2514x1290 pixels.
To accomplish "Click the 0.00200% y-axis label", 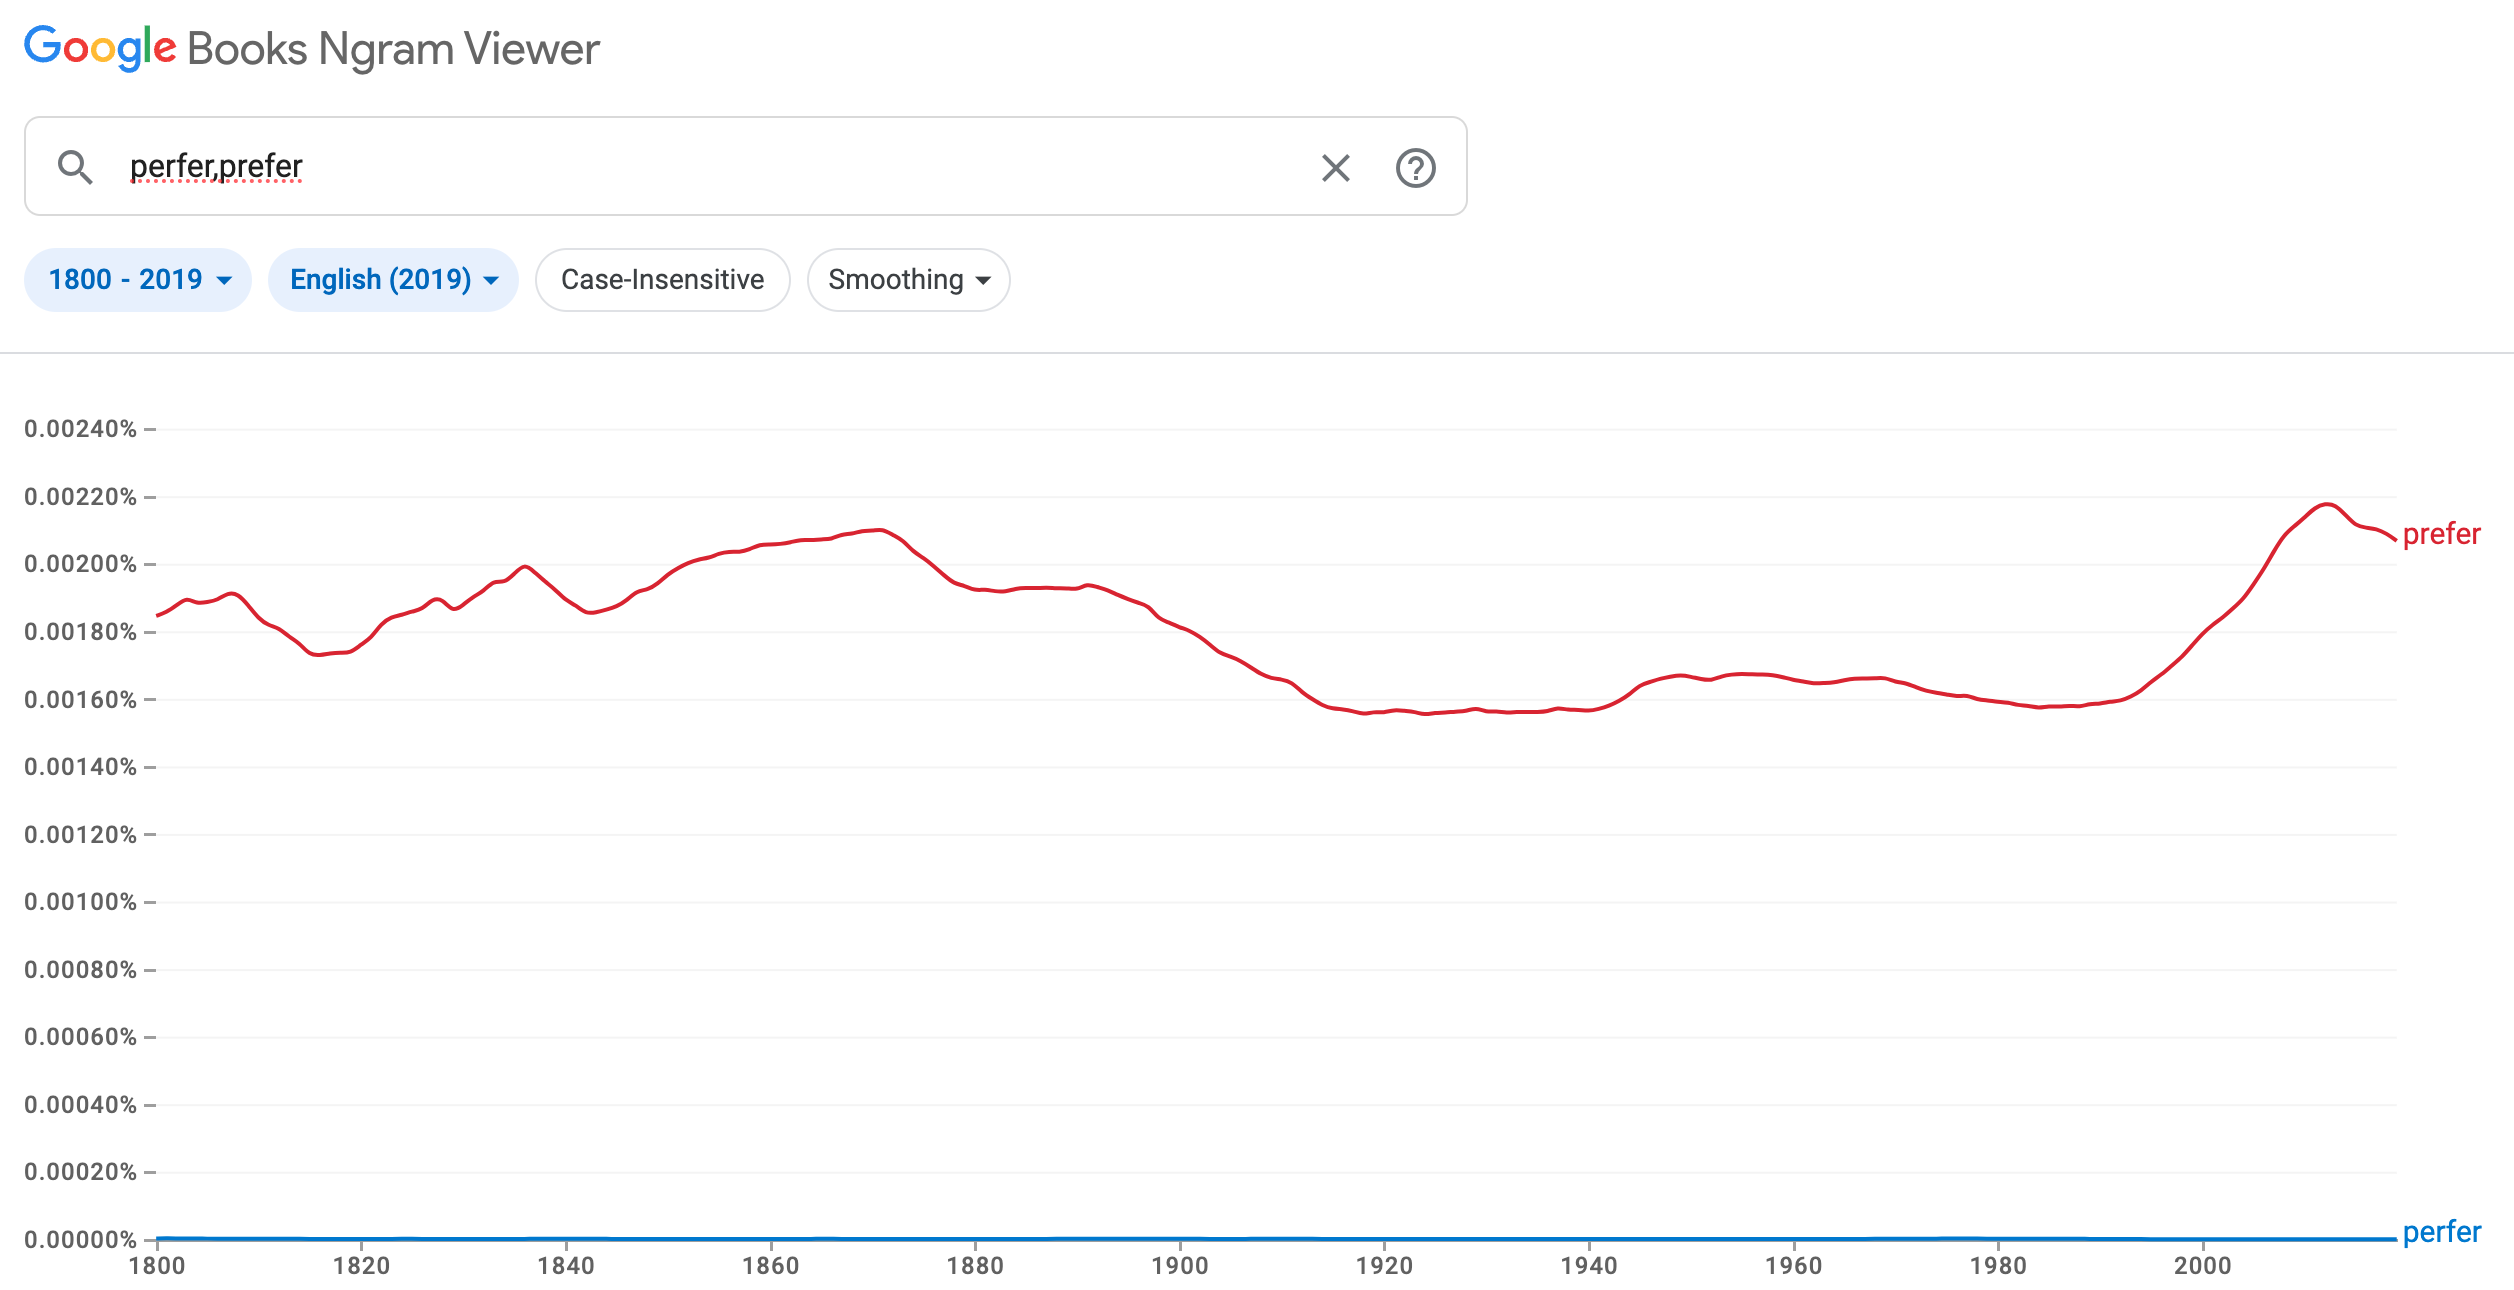I will point(80,564).
